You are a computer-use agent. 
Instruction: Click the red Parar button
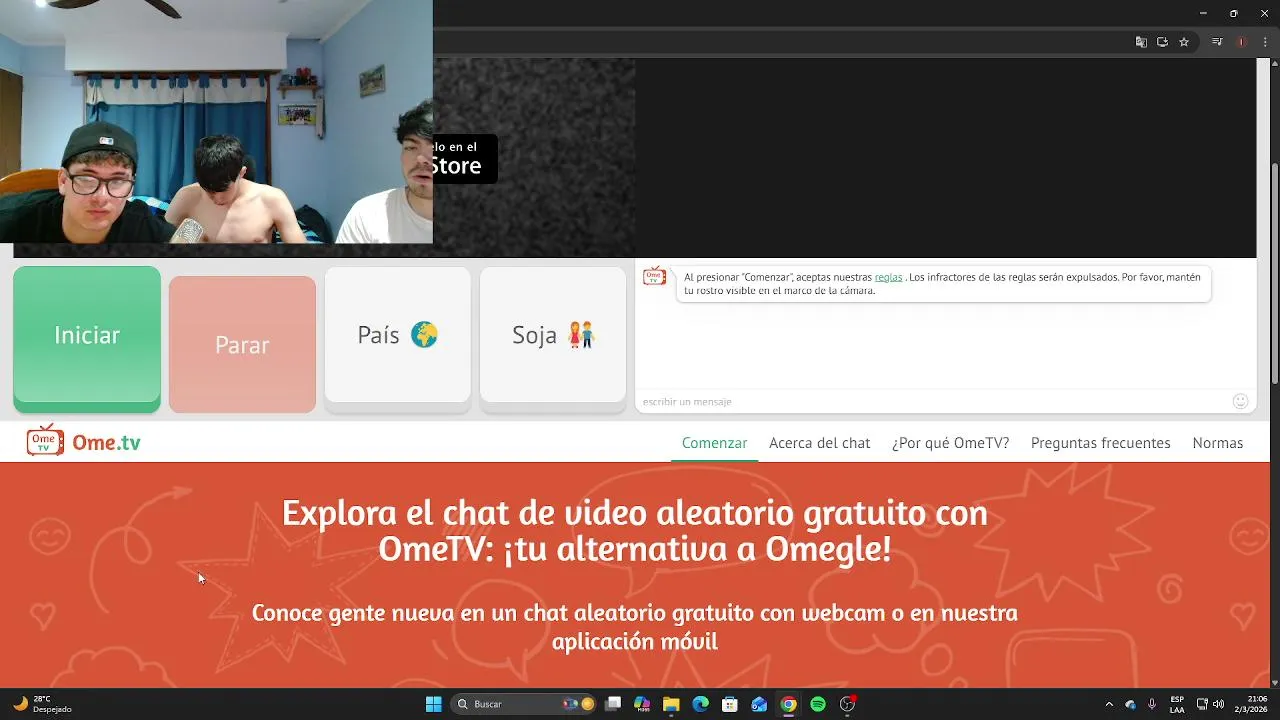click(242, 344)
